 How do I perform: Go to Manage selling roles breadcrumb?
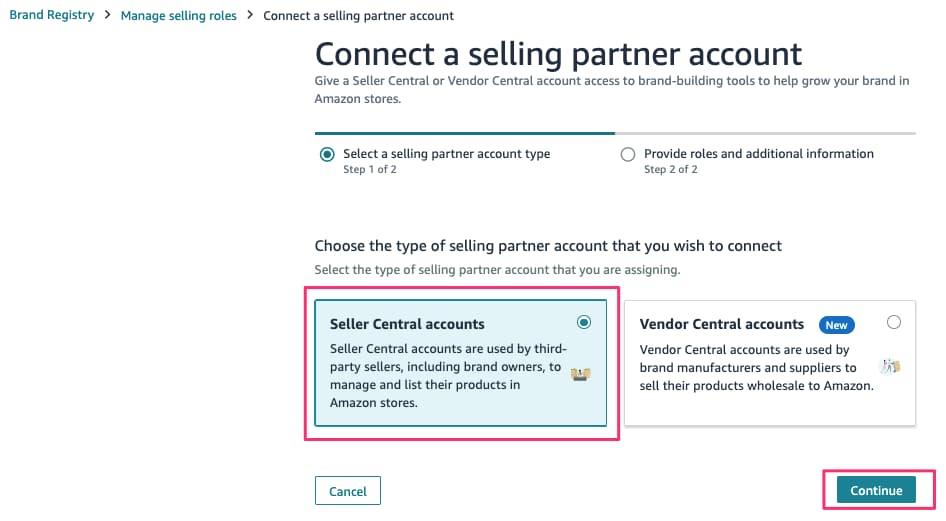[179, 16]
